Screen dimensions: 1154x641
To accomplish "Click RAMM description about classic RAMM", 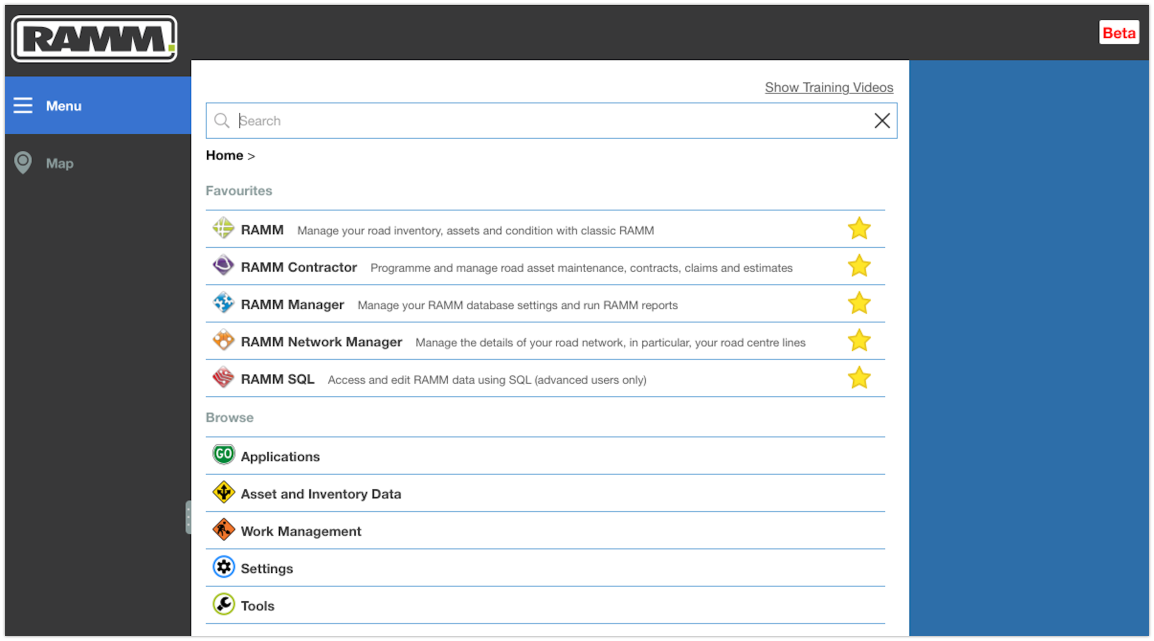I will (x=475, y=231).
